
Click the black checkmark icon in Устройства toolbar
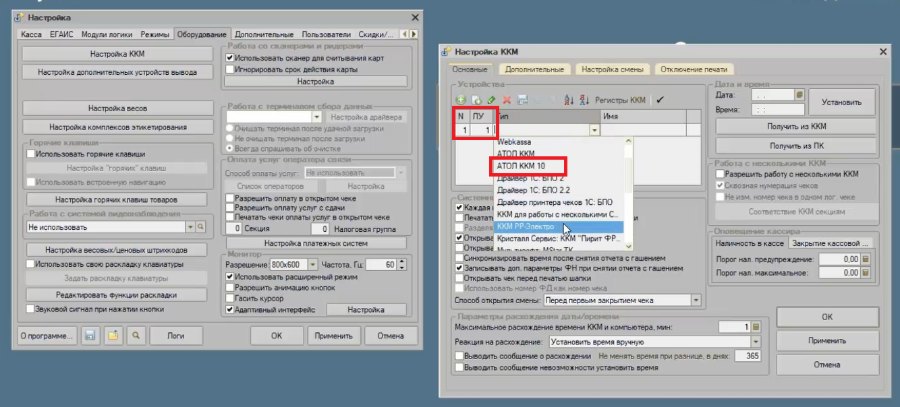coord(660,100)
